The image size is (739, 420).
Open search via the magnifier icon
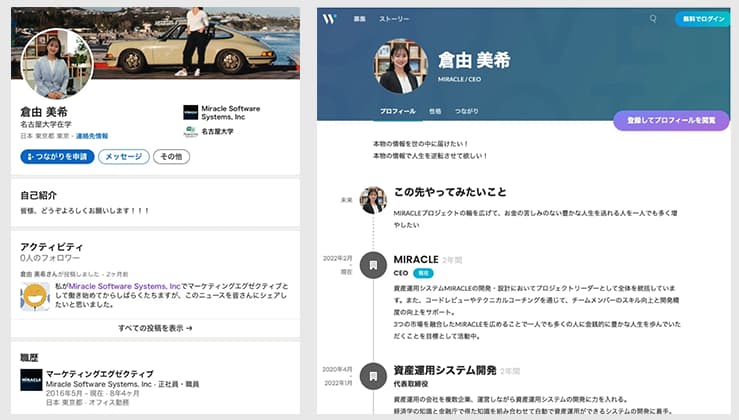[x=653, y=18]
